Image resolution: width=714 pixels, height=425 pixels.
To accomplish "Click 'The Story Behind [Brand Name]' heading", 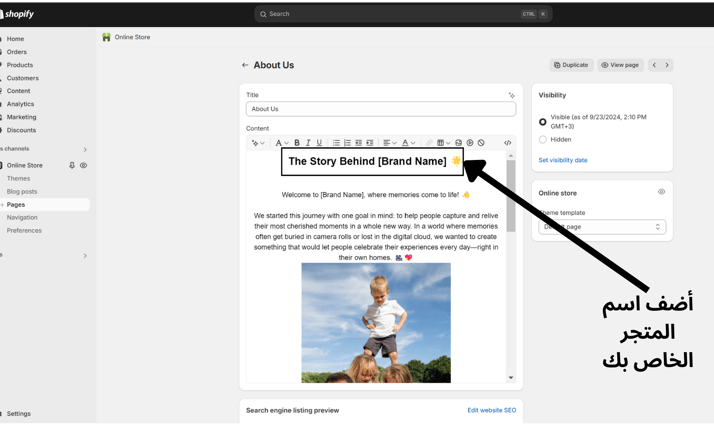I will 367,161.
